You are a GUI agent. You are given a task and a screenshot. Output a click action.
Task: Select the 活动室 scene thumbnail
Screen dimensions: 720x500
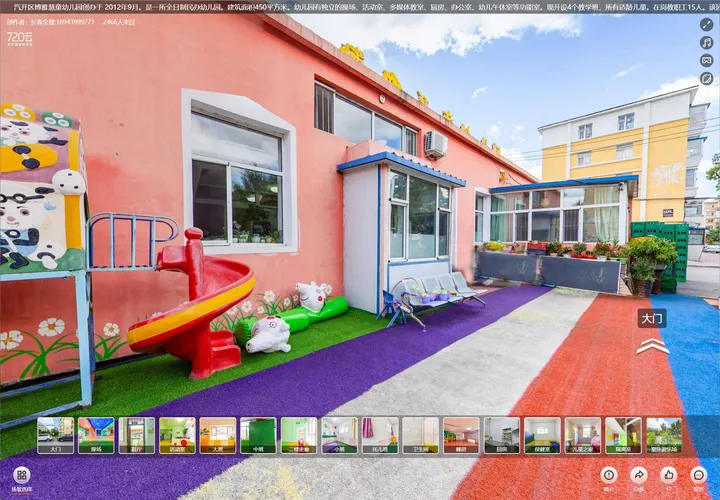pos(177,435)
